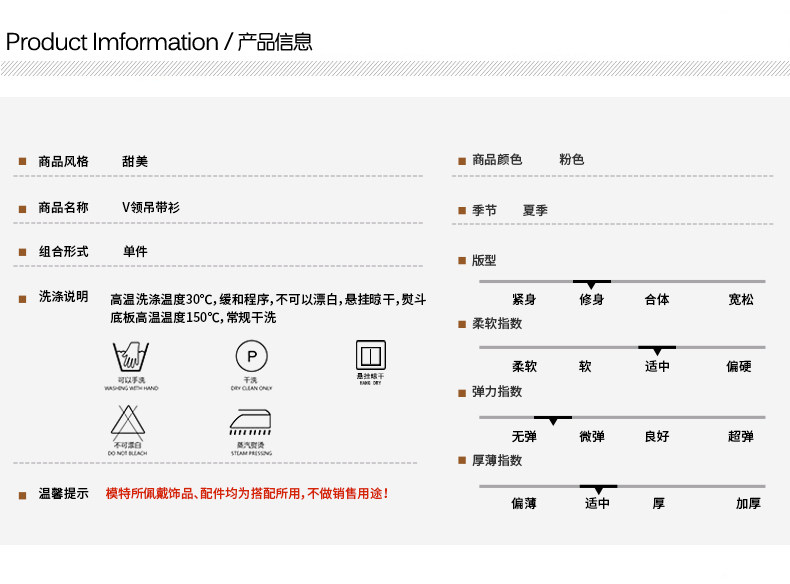The width and height of the screenshot is (790, 584).
Task: Click the 商品名称 label
Action: coord(63,207)
